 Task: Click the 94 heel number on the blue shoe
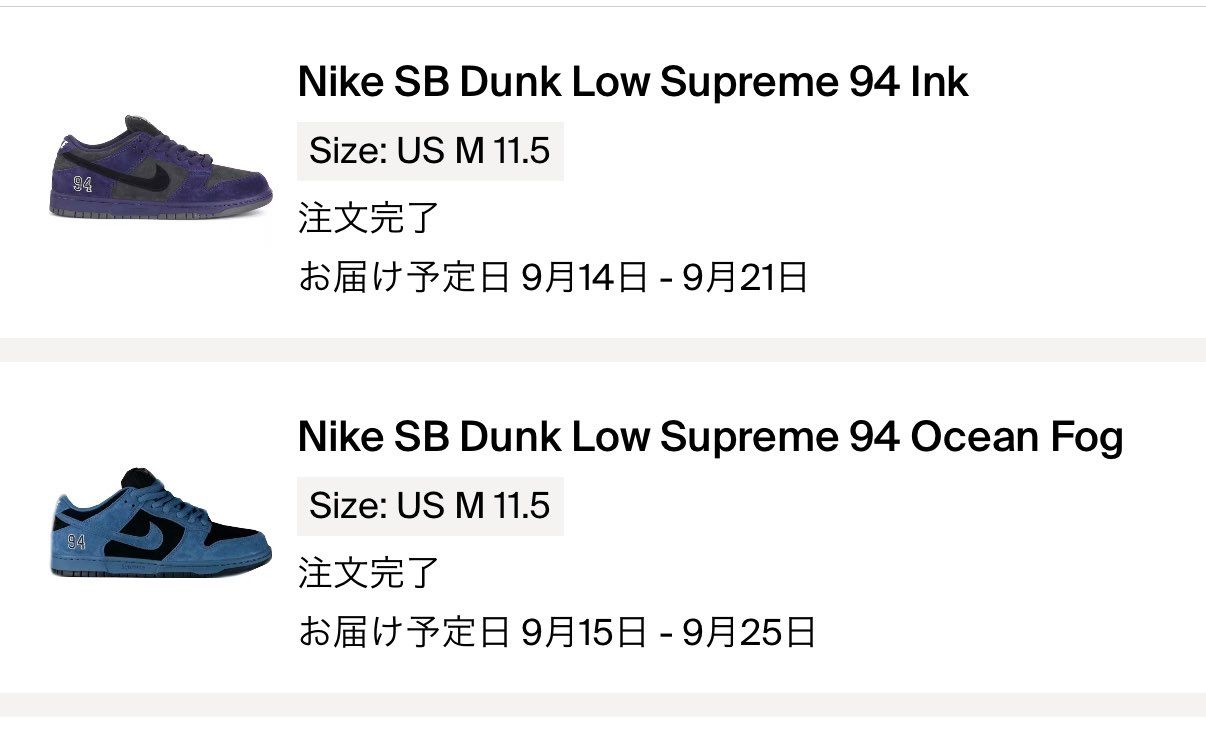(77, 541)
